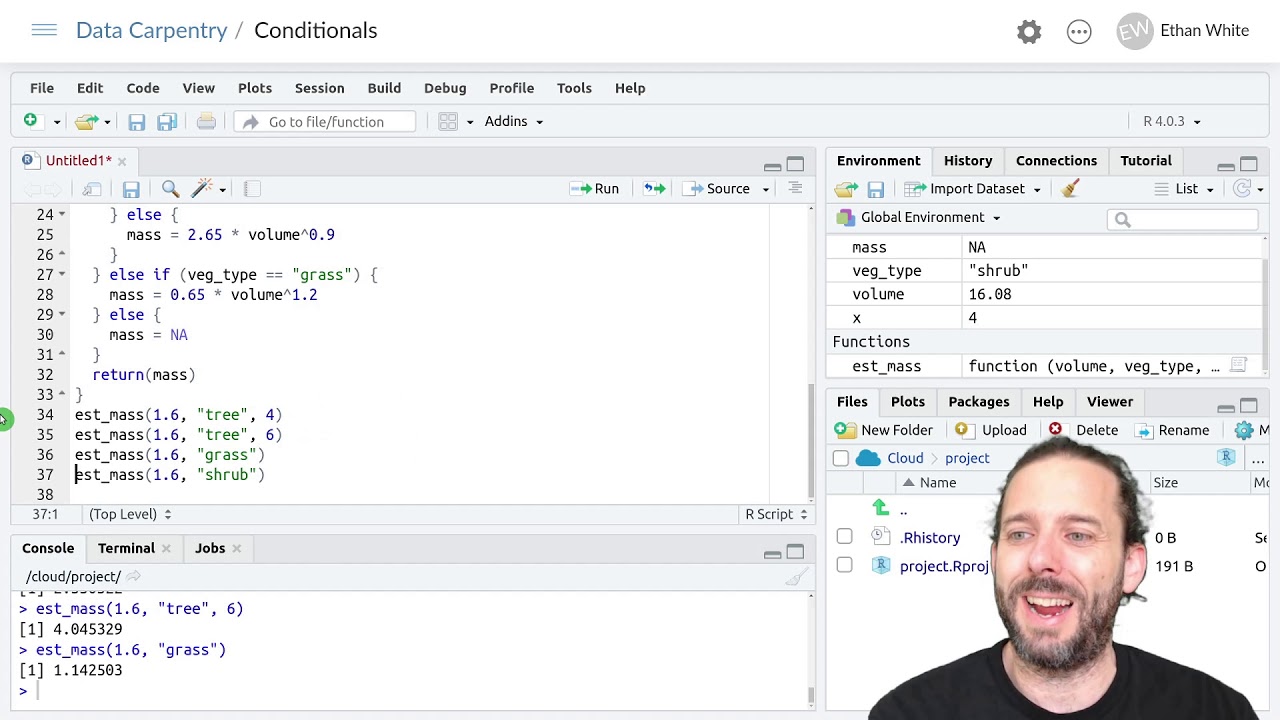Viewport: 1280px width, 720px height.
Task: Refresh the Environment pane
Action: click(x=1242, y=189)
